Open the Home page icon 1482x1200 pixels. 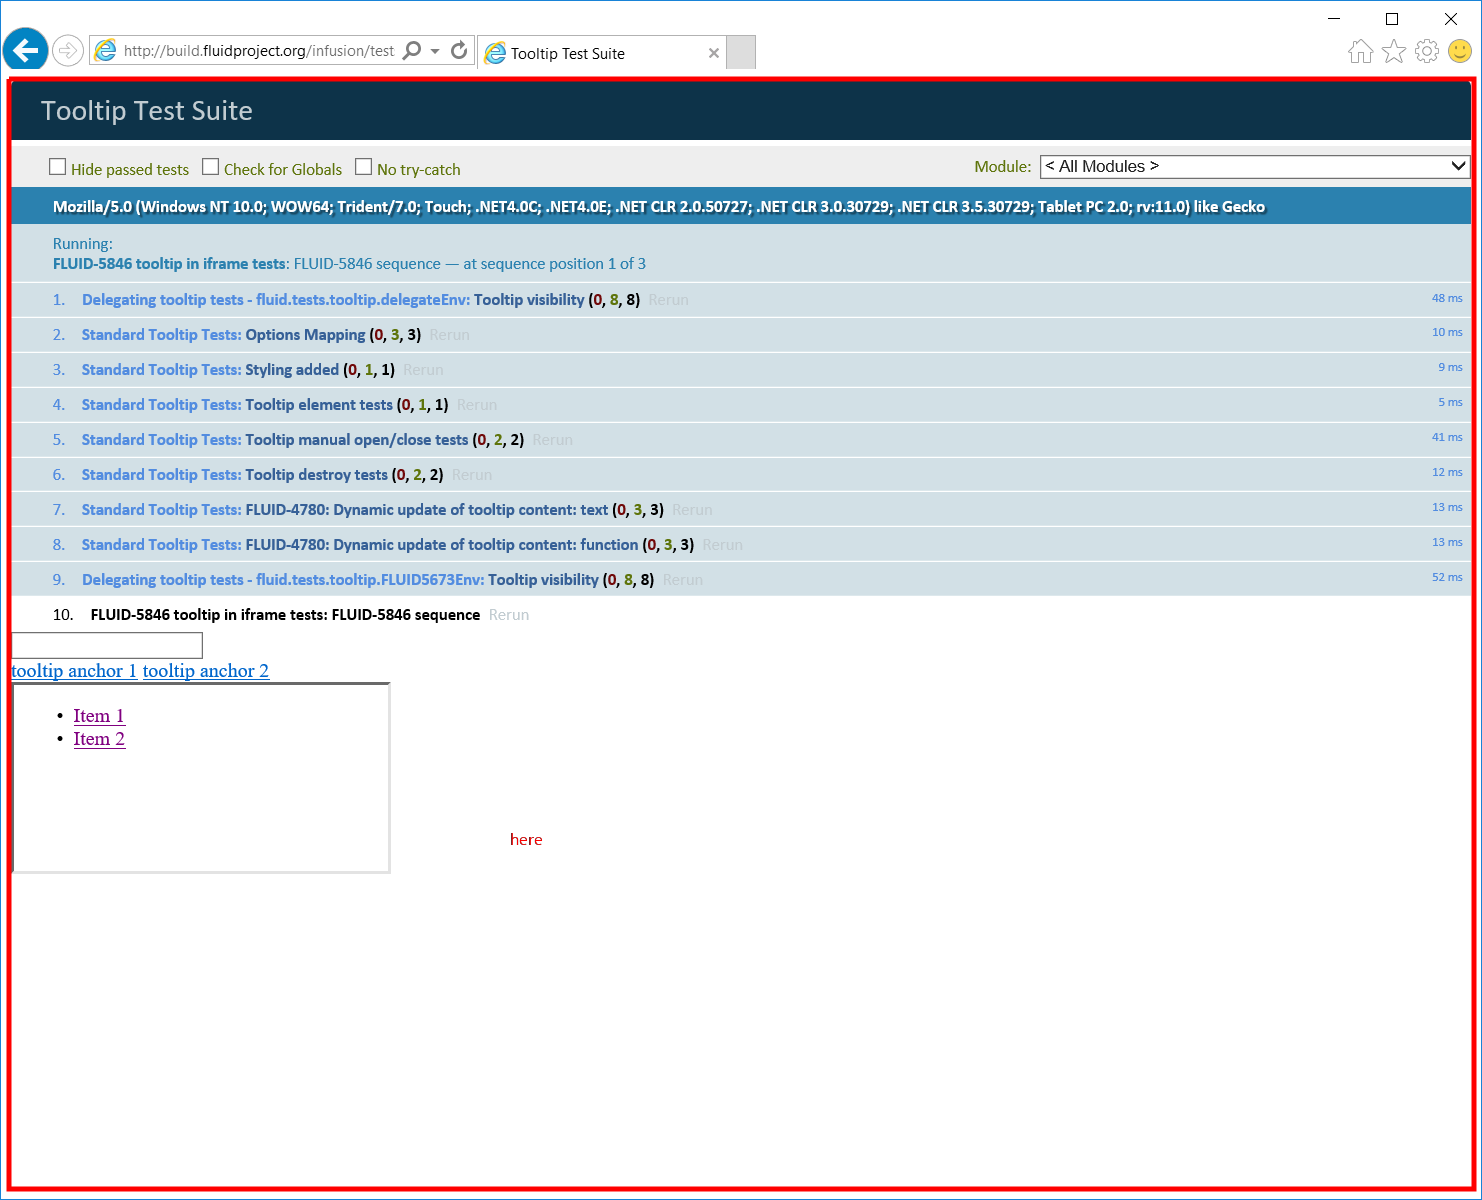tap(1360, 51)
